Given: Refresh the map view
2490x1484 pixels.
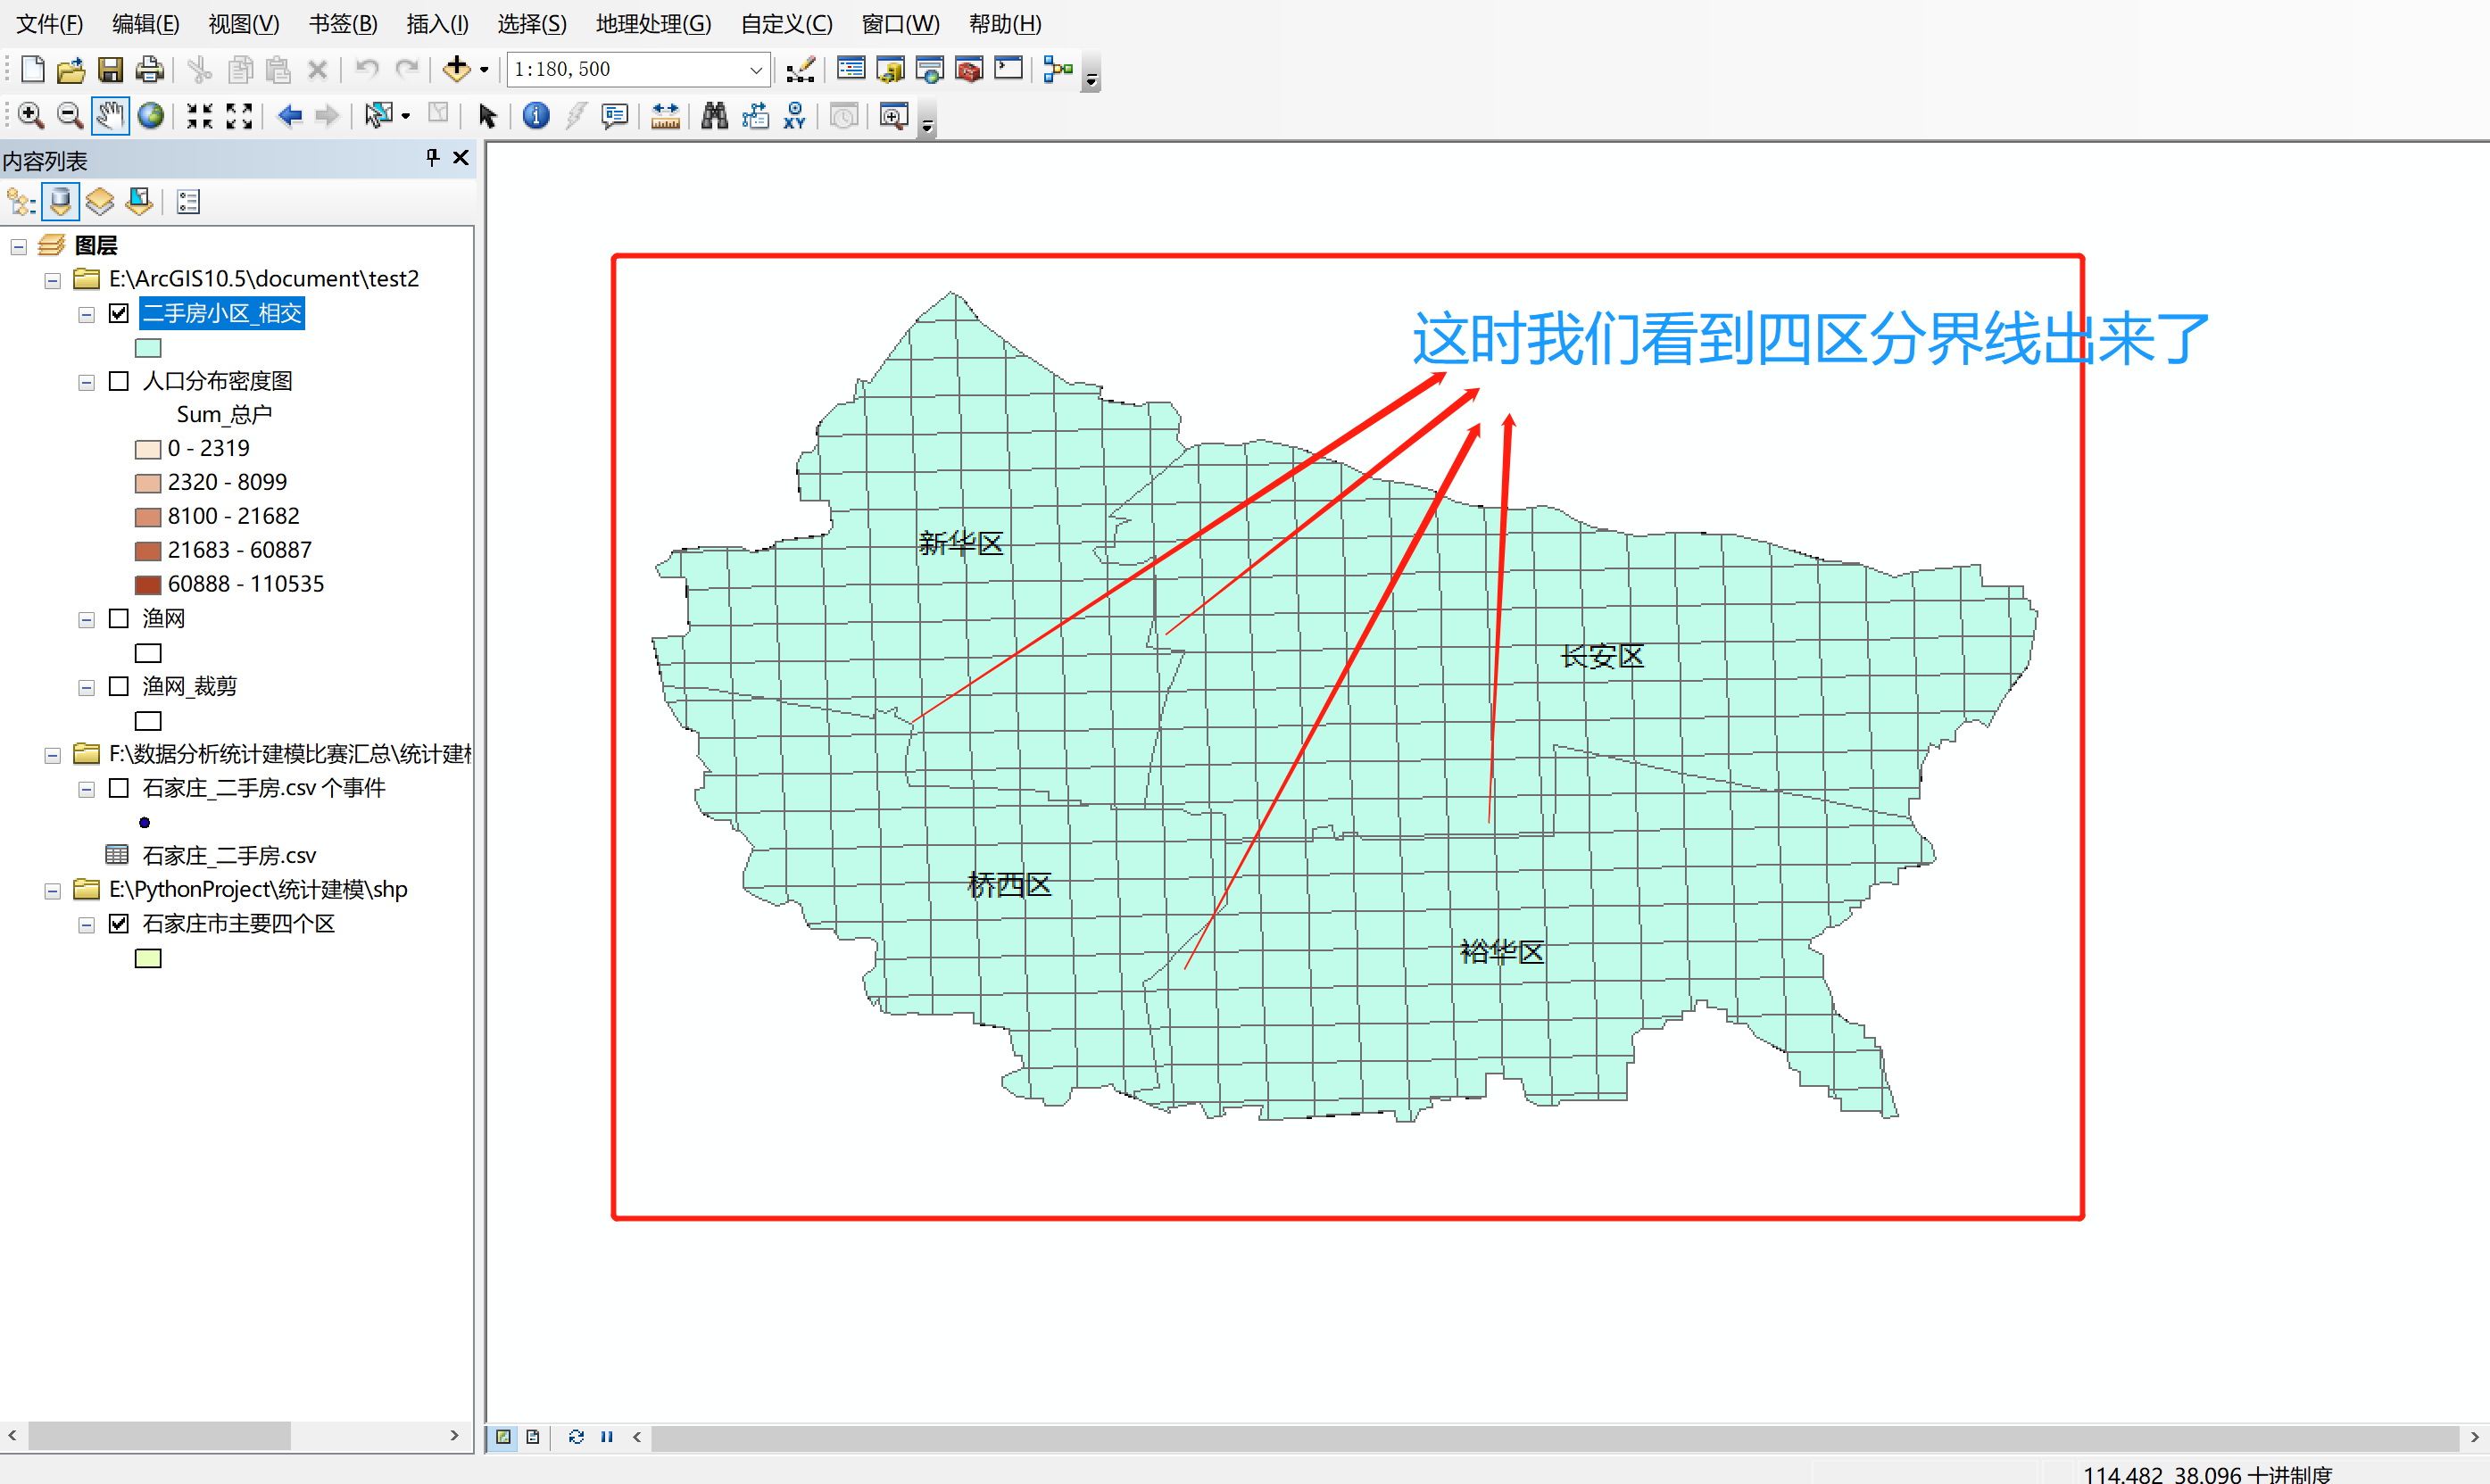Looking at the screenshot, I should (x=576, y=1436).
